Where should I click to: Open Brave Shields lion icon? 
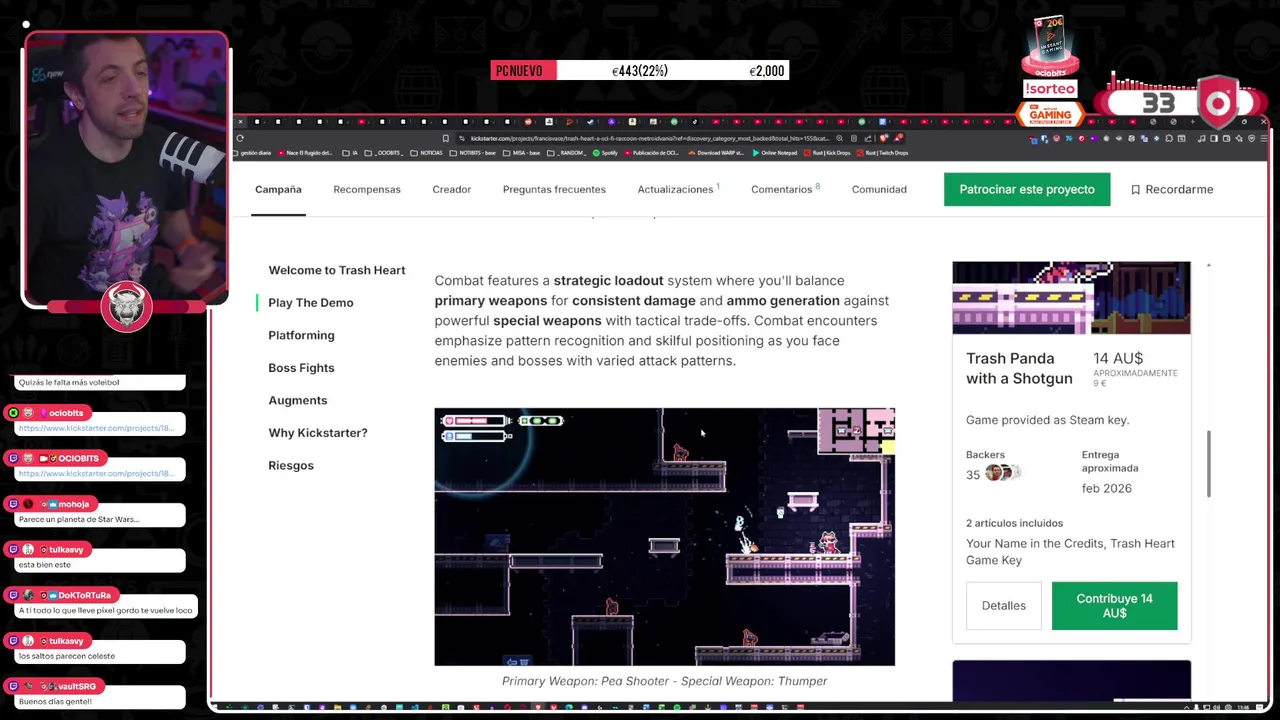pos(884,138)
